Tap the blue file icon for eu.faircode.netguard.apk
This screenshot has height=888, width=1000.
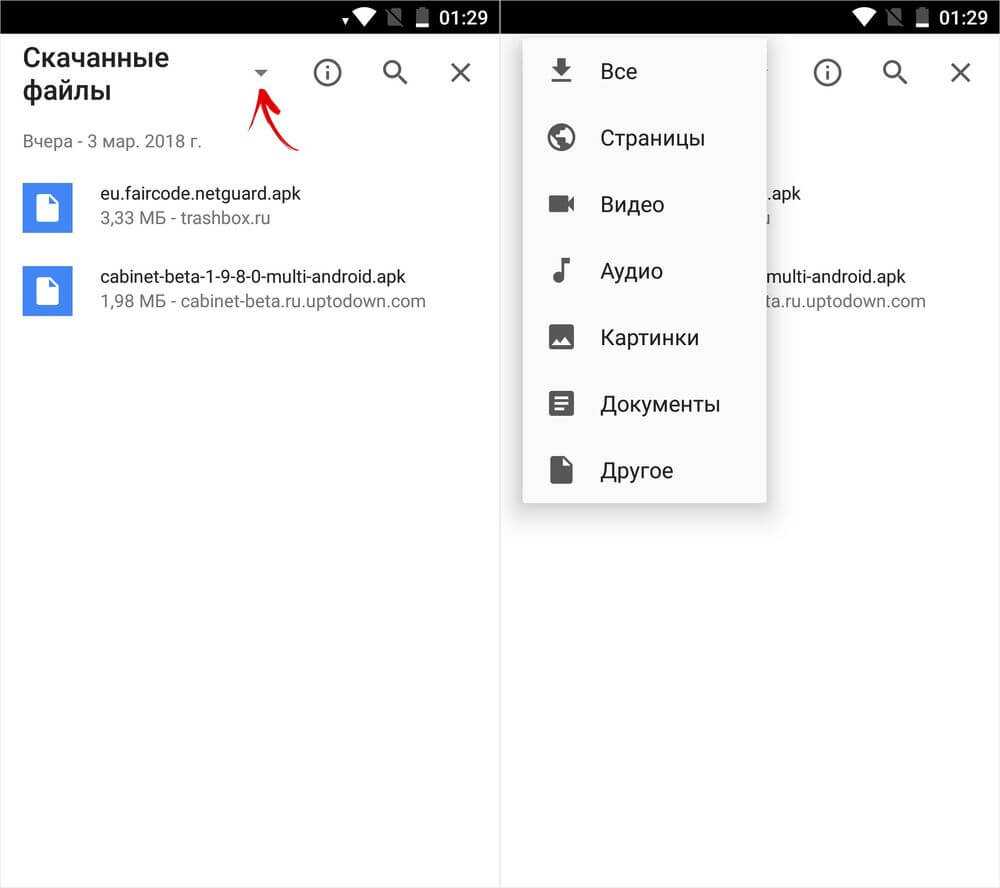point(47,208)
